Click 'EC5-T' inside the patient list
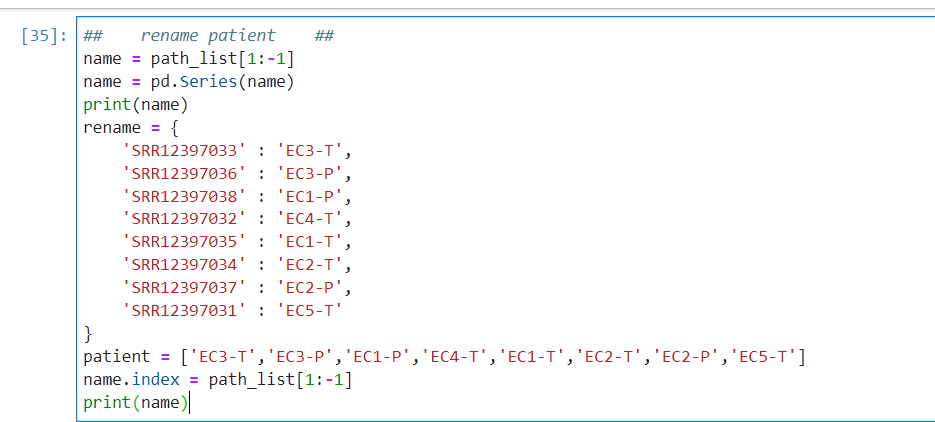 click(766, 356)
